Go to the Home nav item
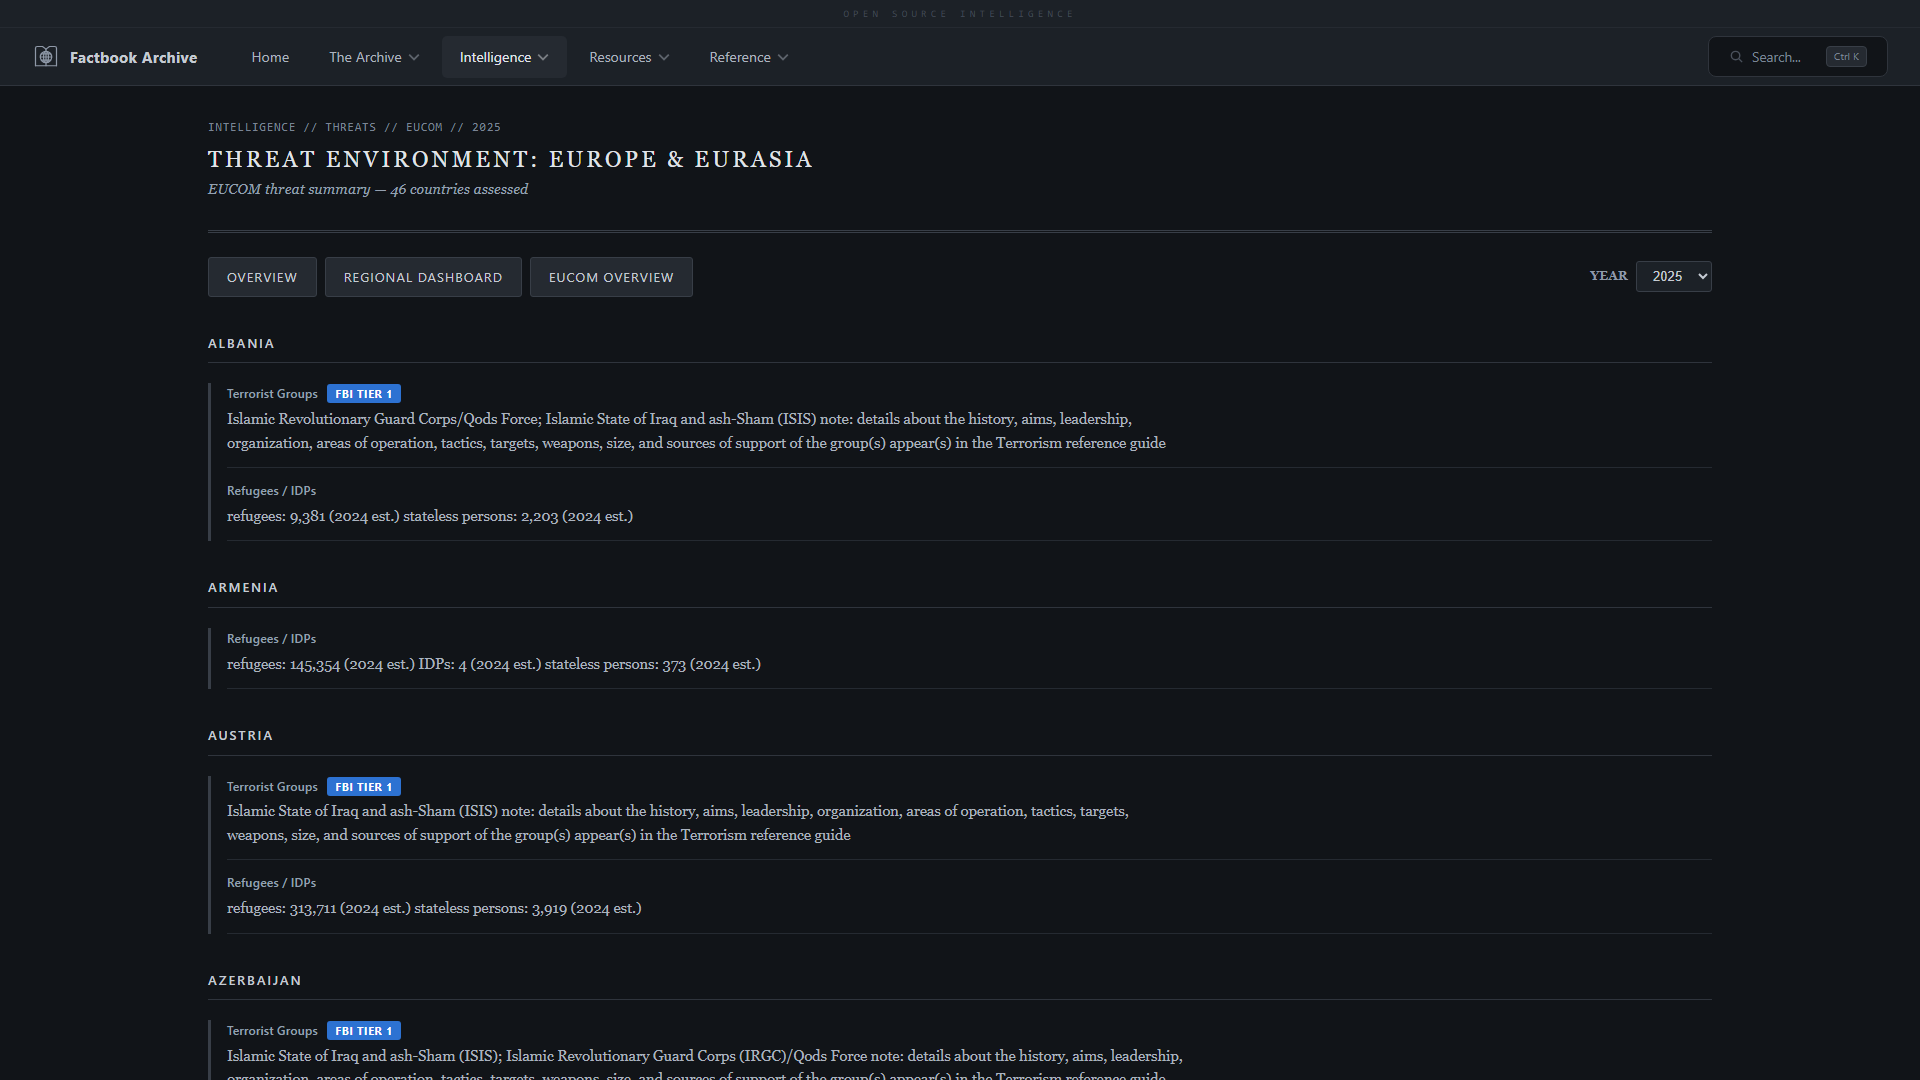Screen dimensions: 1920x1080 [x=270, y=57]
